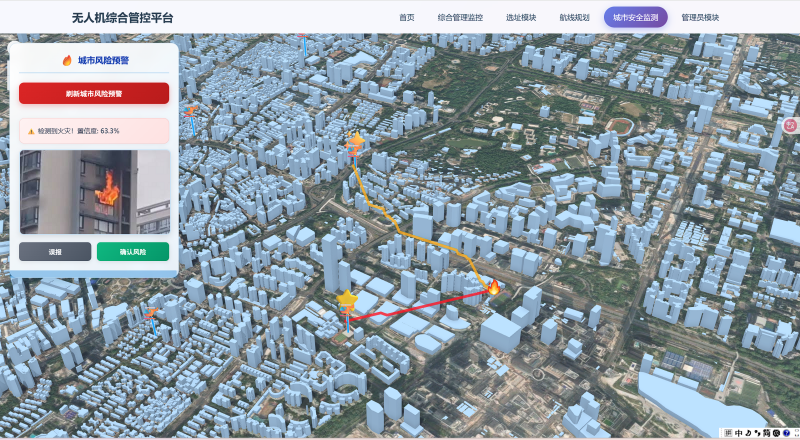Click the red 刷新城市风险预警 button
Image resolution: width=800 pixels, height=440 pixels.
tap(94, 93)
